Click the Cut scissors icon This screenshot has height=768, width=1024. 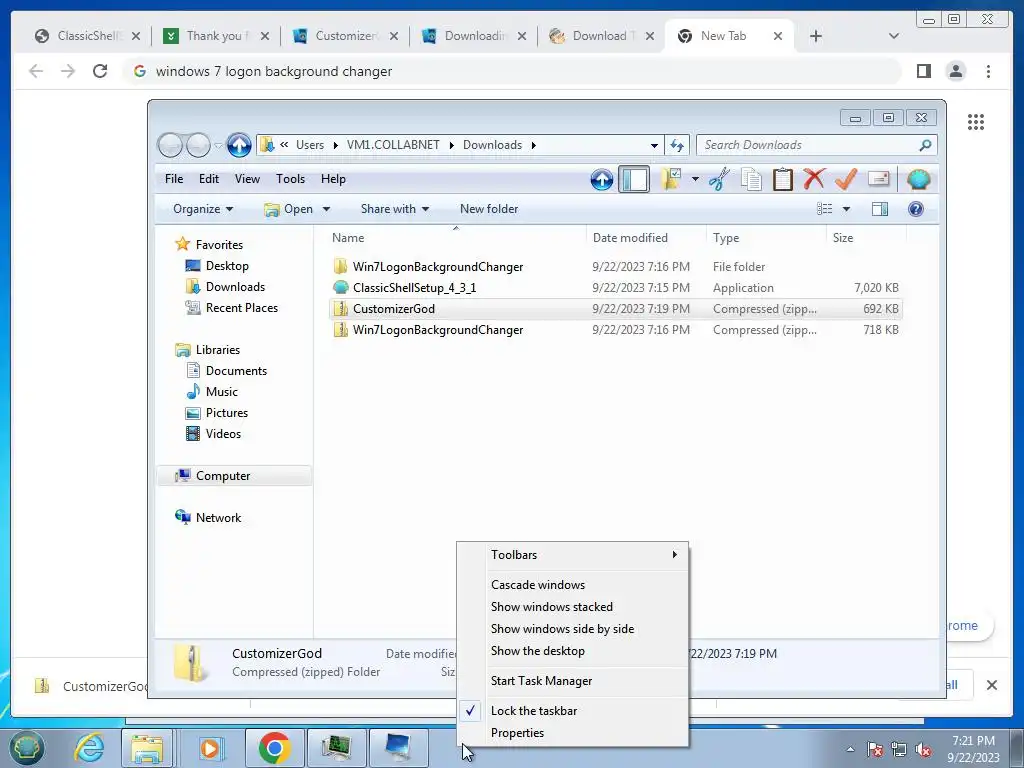tap(719, 179)
